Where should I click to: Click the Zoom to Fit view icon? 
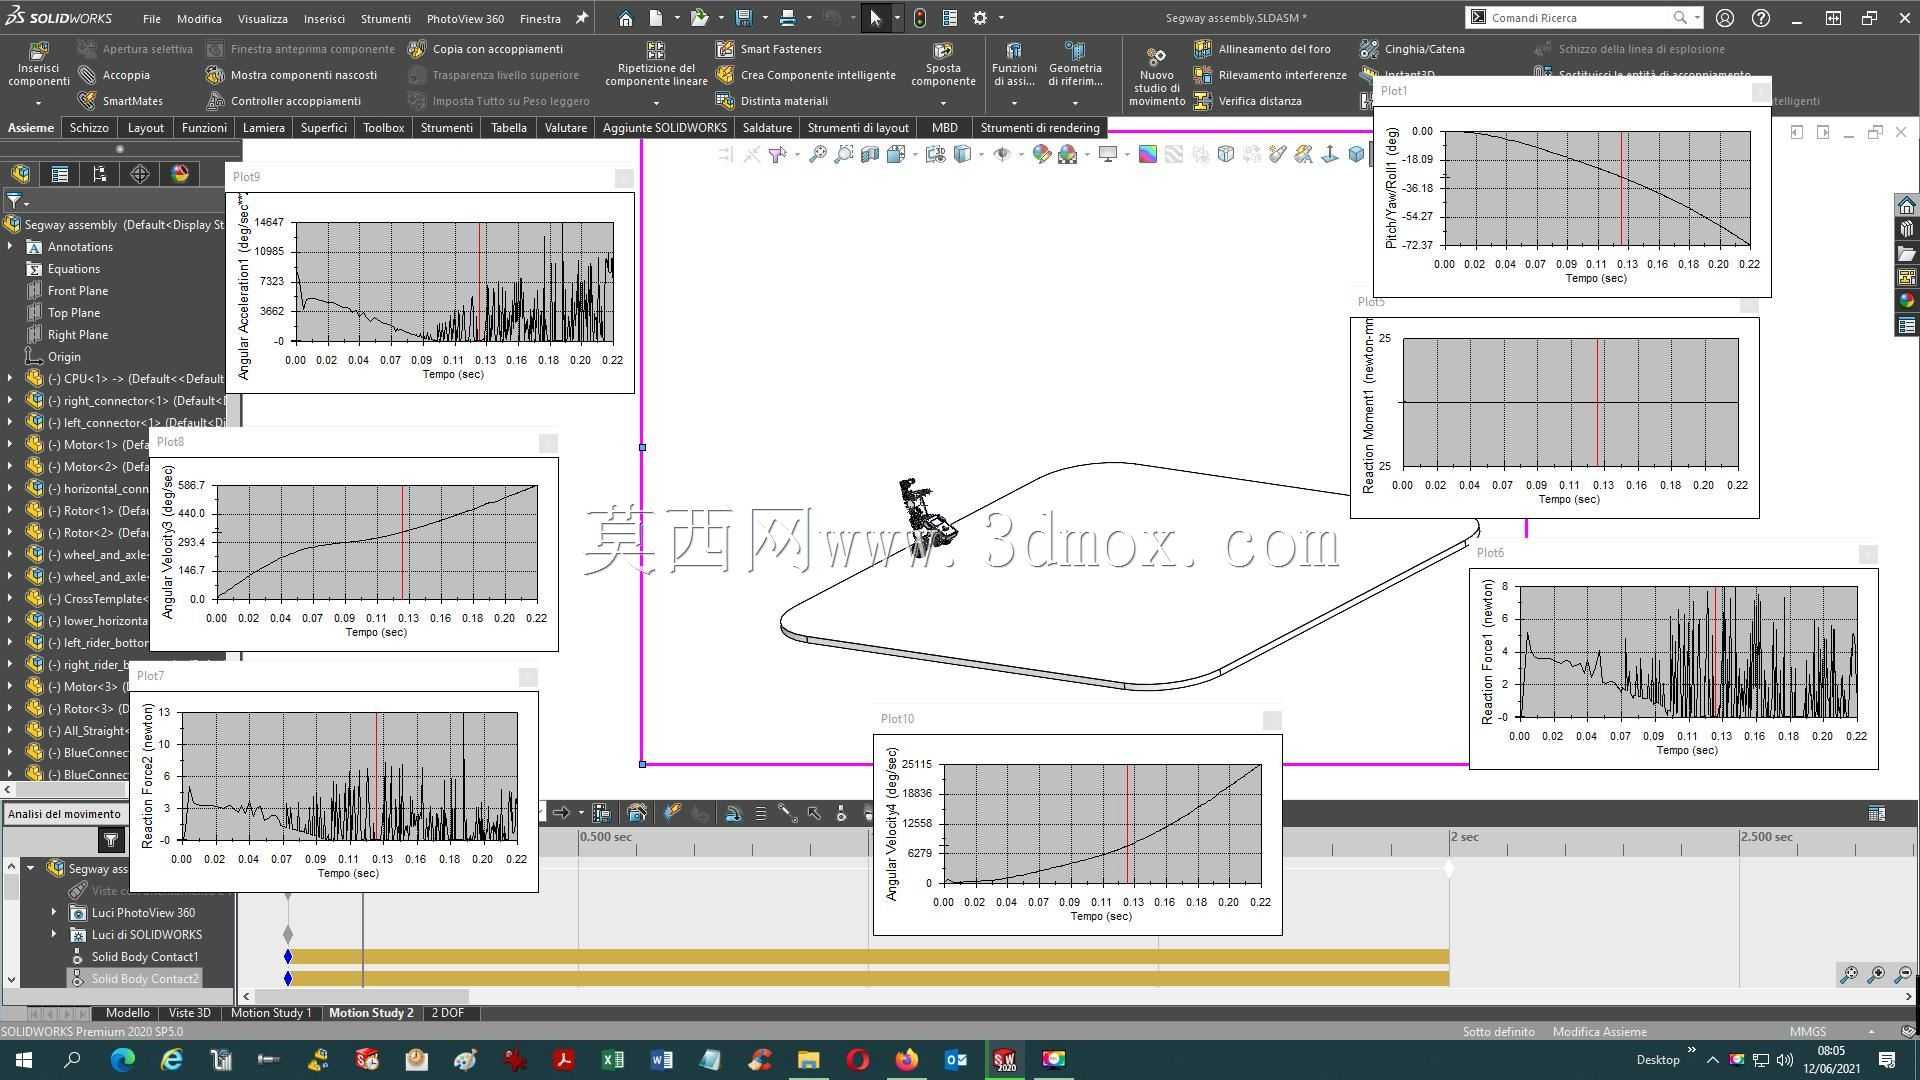click(818, 154)
